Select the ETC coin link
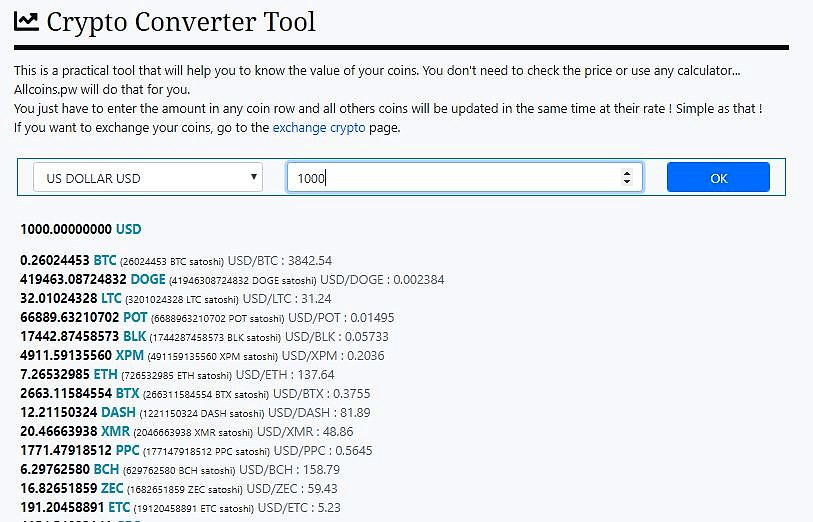The height and width of the screenshot is (522, 813). [119, 507]
